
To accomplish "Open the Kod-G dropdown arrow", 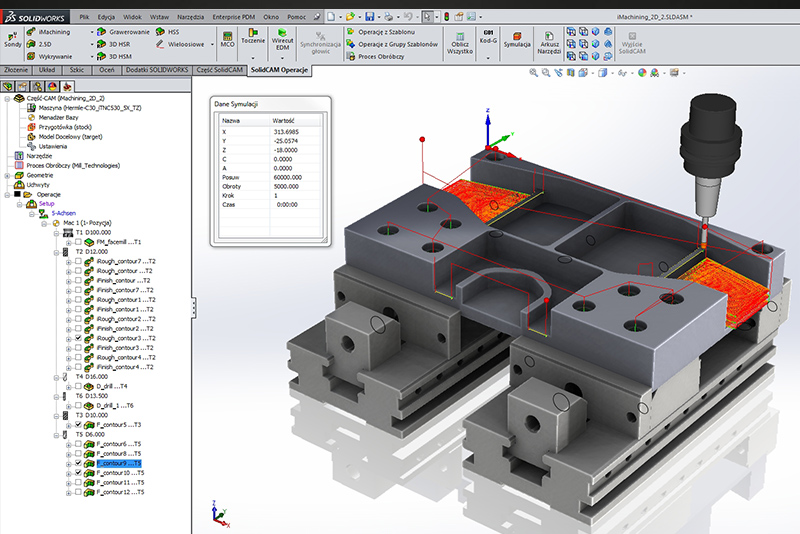I will pos(488,58).
